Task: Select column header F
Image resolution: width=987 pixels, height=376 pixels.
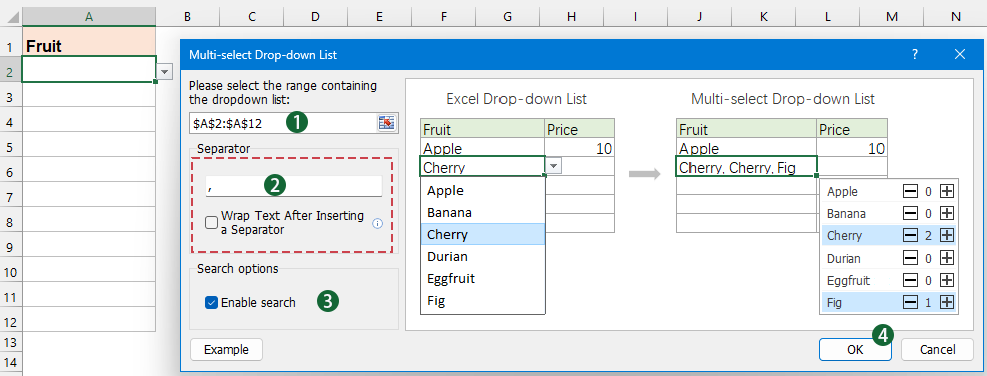Action: click(444, 17)
